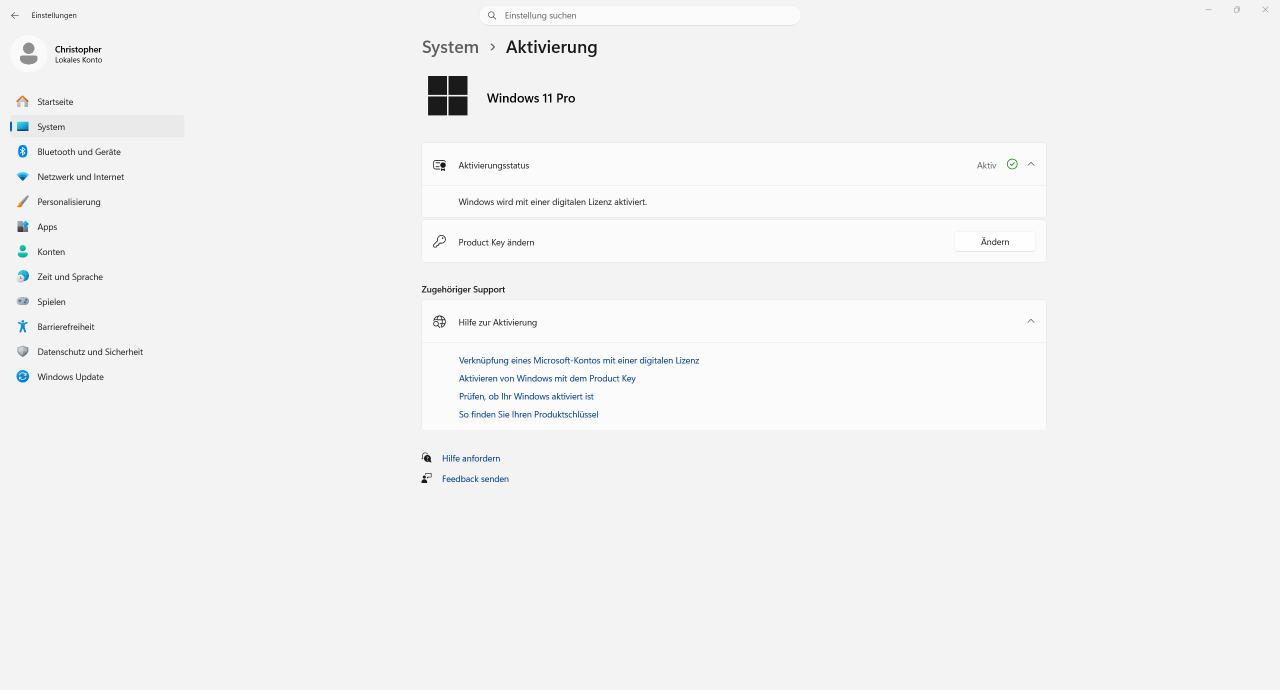Image resolution: width=1280 pixels, height=690 pixels.
Task: Click the green Aktiv checkmark icon
Action: click(1012, 164)
